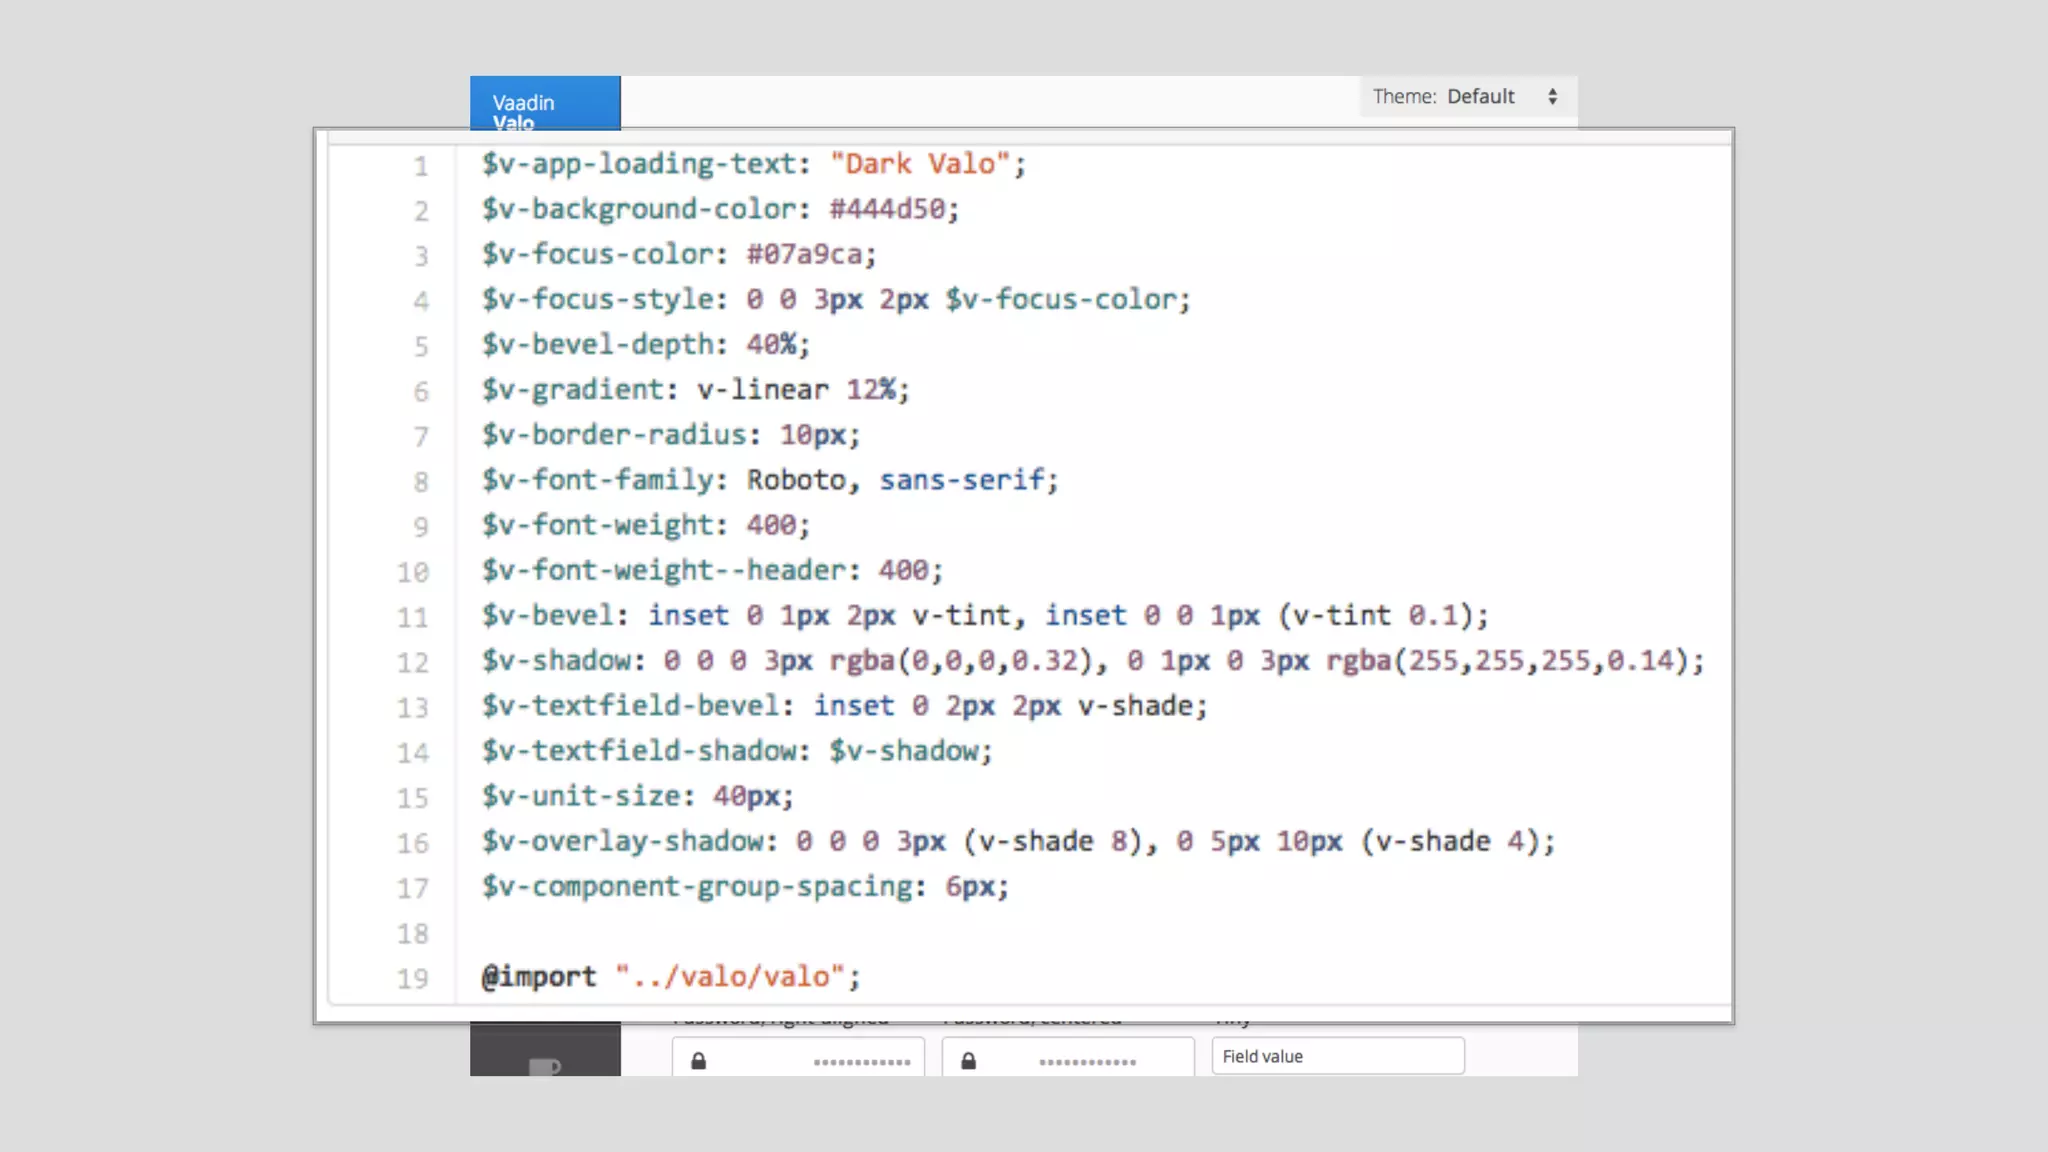Click the "../valo/valo" import path string
The width and height of the screenshot is (2048, 1152).
pyautogui.click(x=730, y=977)
